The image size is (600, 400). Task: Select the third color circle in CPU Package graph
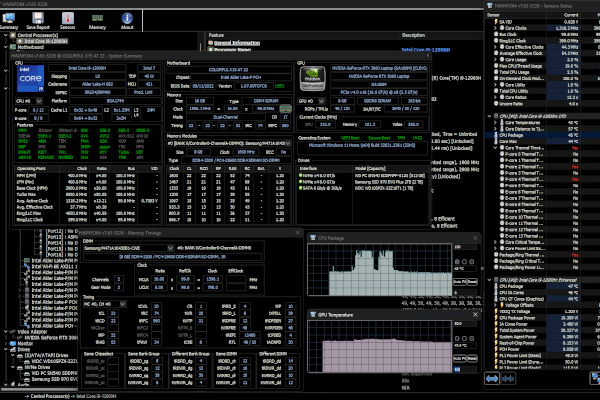coord(471,262)
